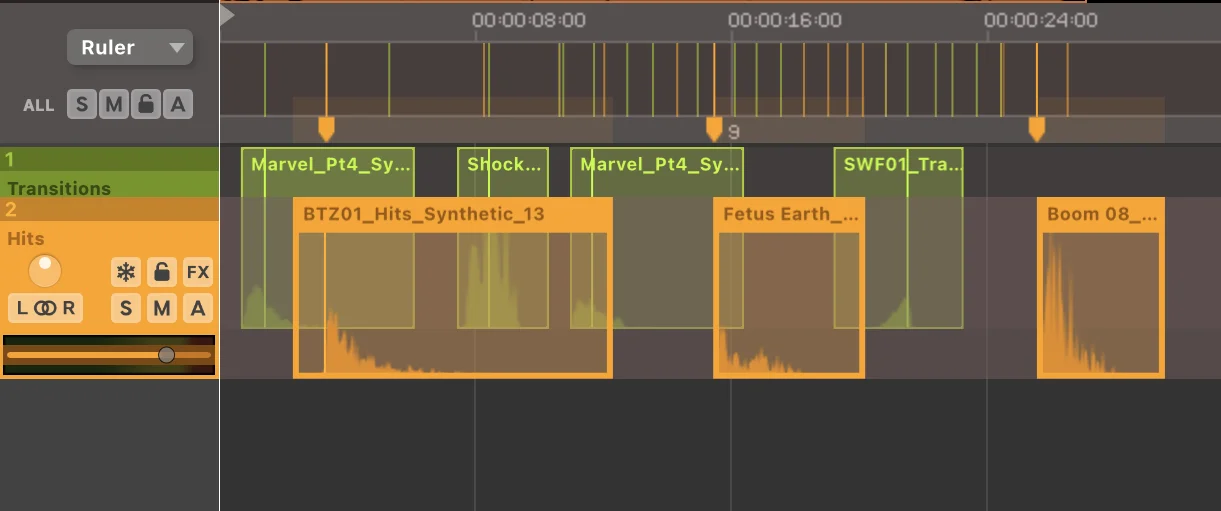The image size is (1221, 511).
Task: Mute all tracks with ALL M button
Action: [114, 104]
